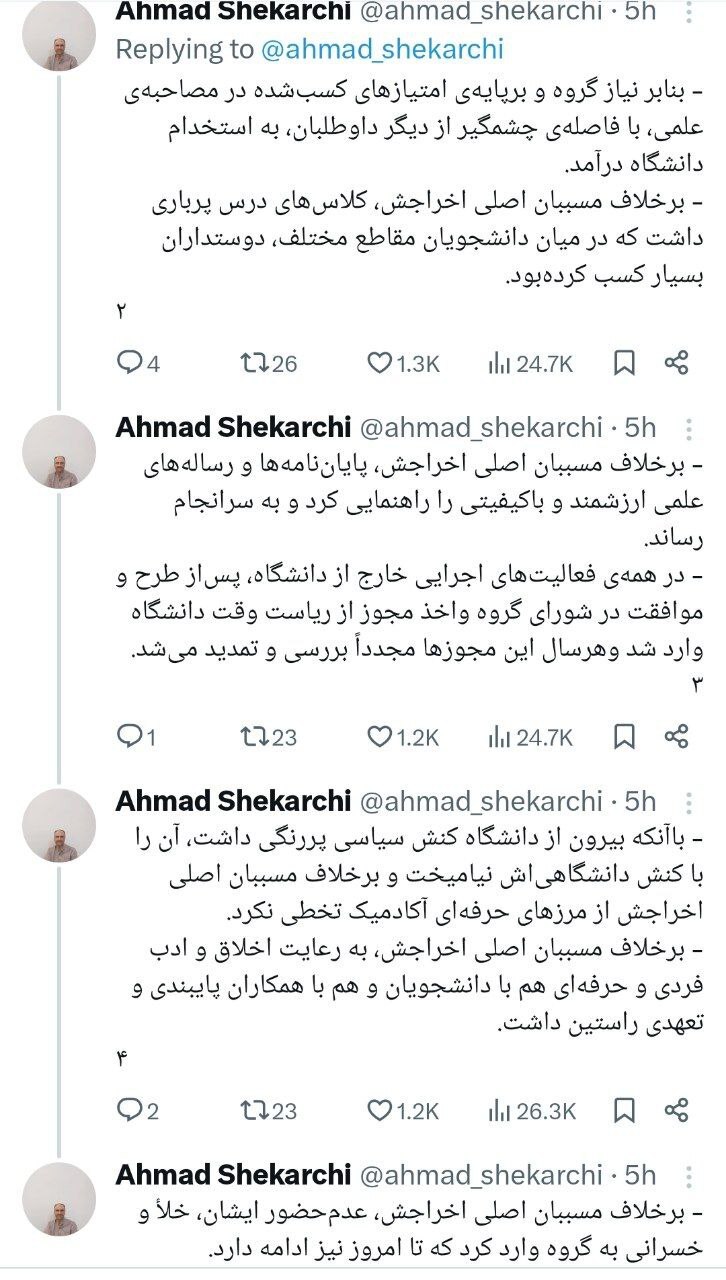
Task: Open more options menu on last tweet
Action: click(x=688, y=1175)
